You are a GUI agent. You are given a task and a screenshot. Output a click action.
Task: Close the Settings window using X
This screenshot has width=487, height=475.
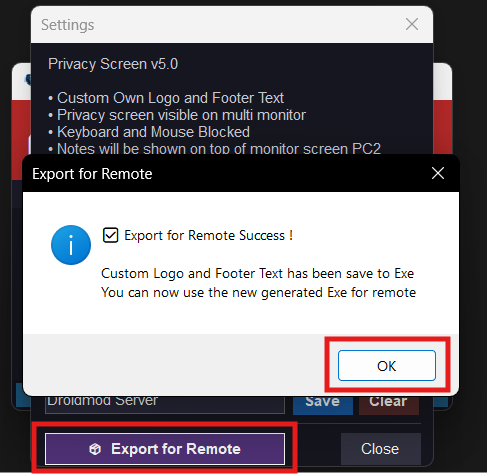412,24
